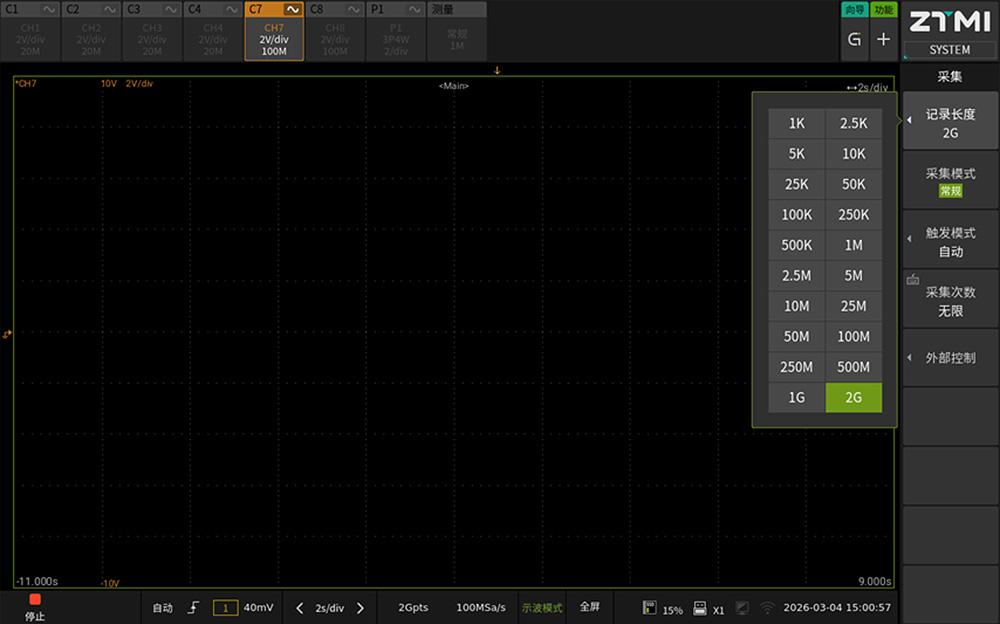Increase timebase with right chevron
The height and width of the screenshot is (624, 1000).
(x=361, y=607)
